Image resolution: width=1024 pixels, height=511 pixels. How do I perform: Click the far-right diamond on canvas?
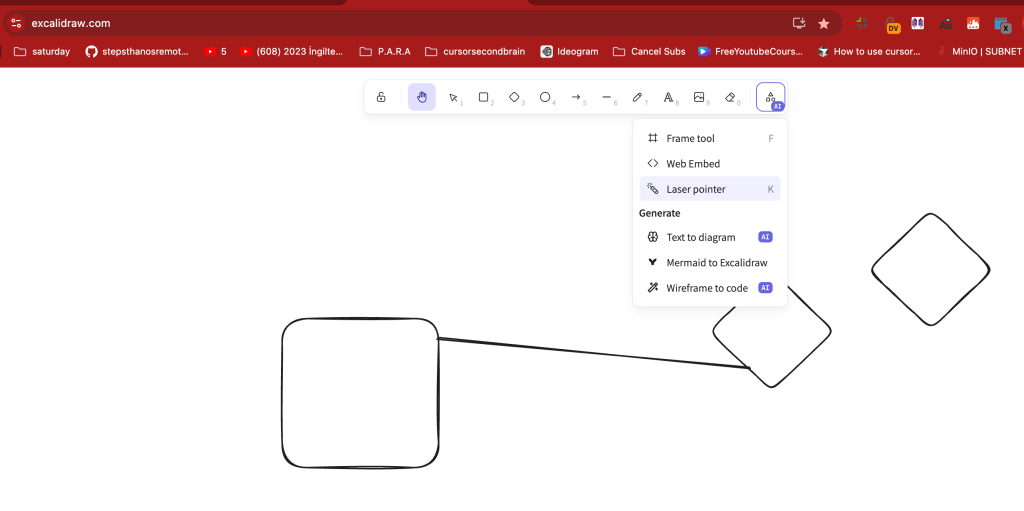tap(931, 269)
